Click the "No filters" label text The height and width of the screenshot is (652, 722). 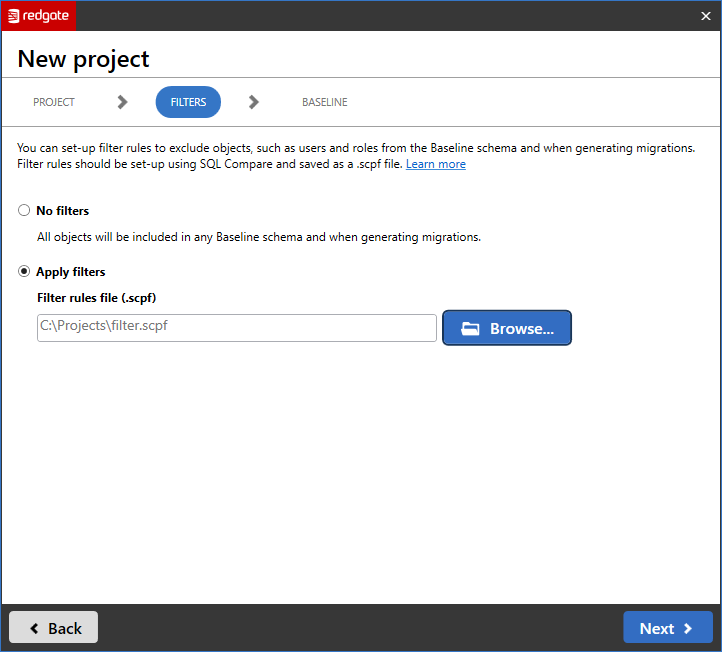(62, 211)
